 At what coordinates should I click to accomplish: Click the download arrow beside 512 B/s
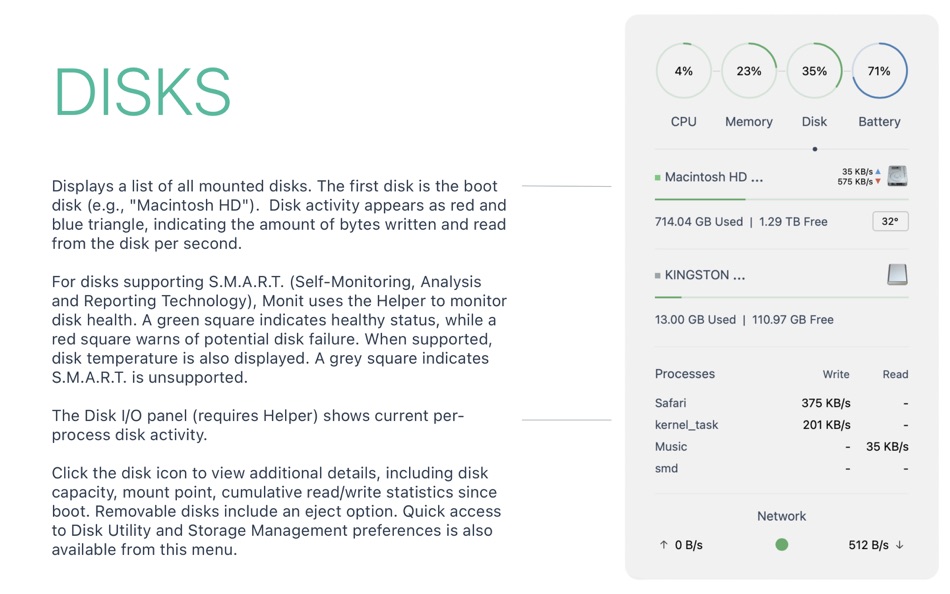tap(900, 545)
